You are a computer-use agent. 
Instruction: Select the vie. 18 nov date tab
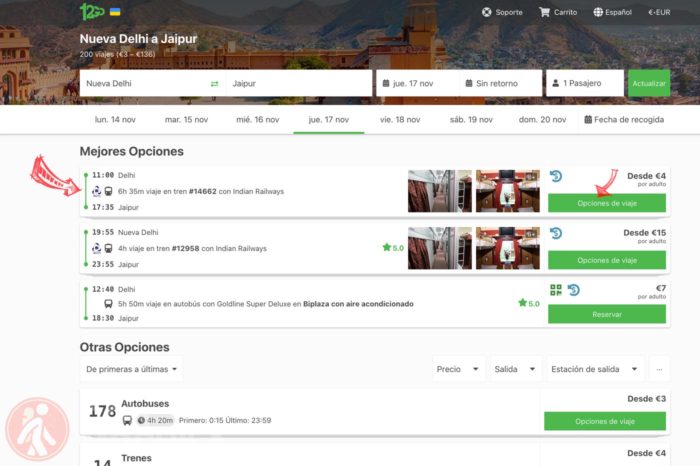(400, 120)
